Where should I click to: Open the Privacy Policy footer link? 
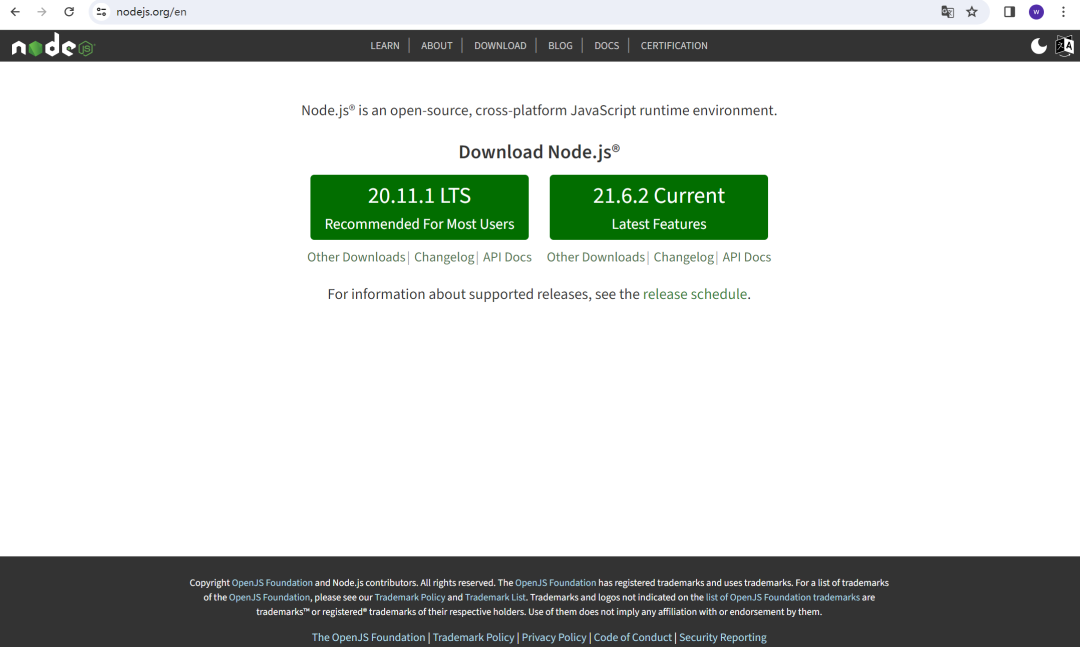coord(554,637)
